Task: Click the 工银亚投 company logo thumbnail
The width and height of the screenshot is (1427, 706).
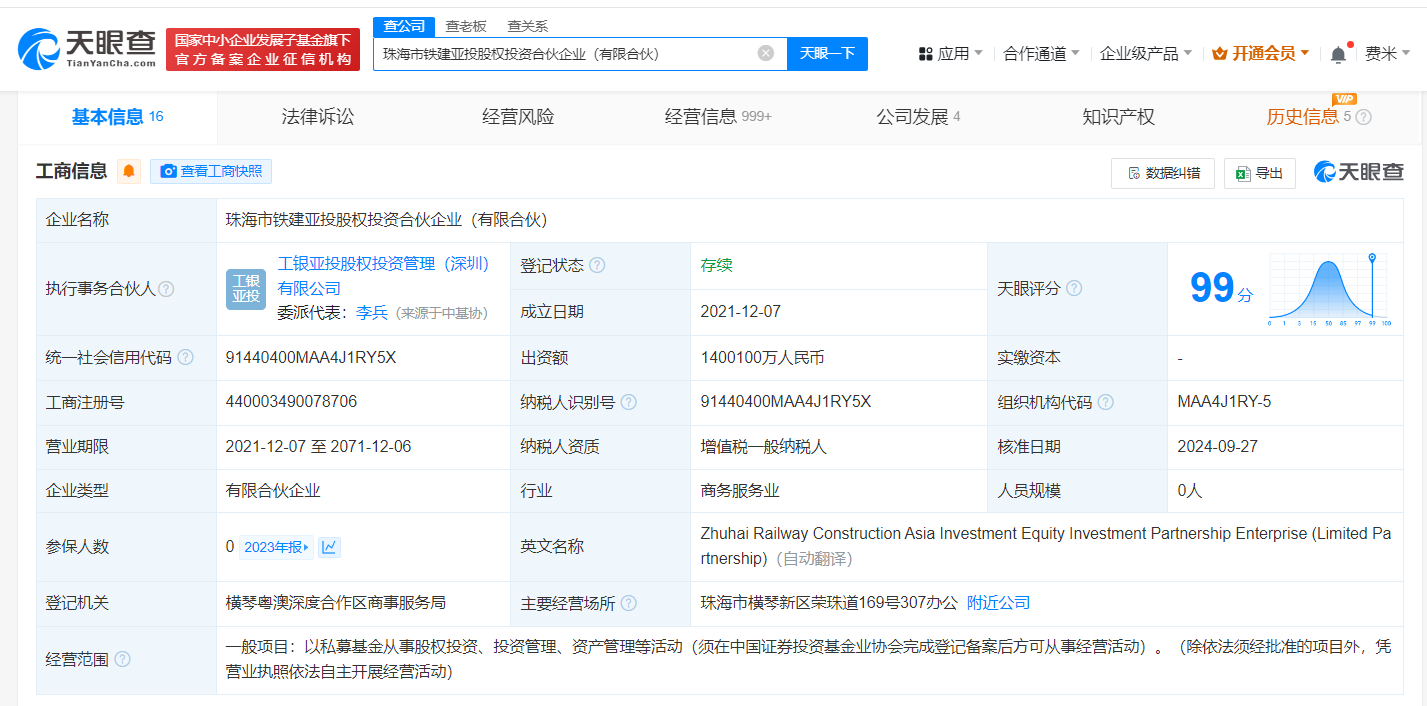Action: tap(245, 290)
